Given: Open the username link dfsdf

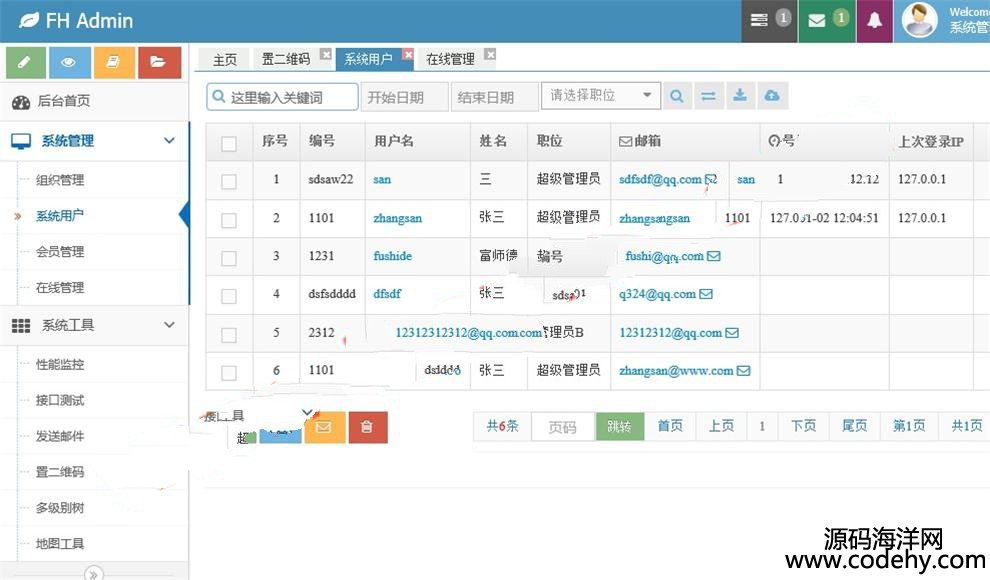Looking at the screenshot, I should 387,293.
